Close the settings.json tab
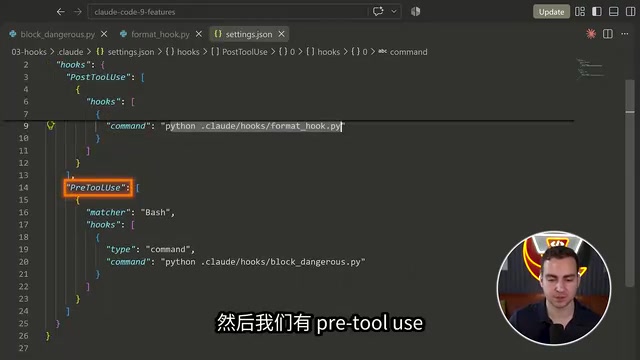This screenshot has height=360, width=640. [281, 34]
